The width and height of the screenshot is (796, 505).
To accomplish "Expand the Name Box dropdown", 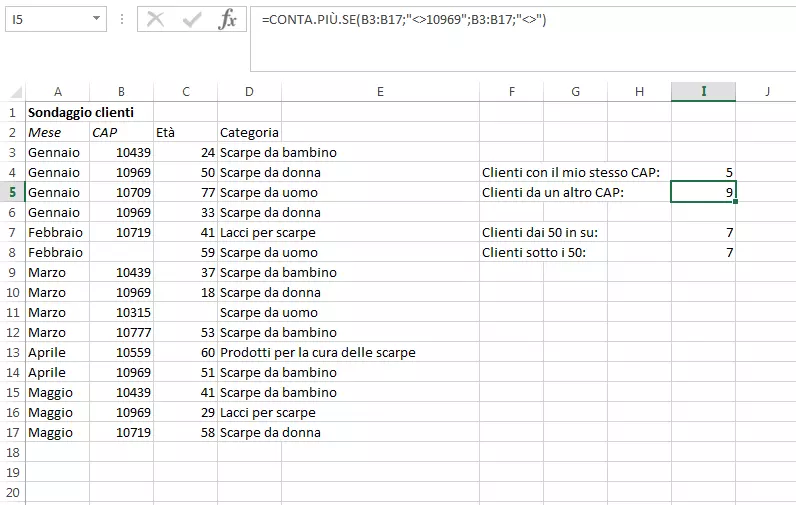I will [x=96, y=19].
